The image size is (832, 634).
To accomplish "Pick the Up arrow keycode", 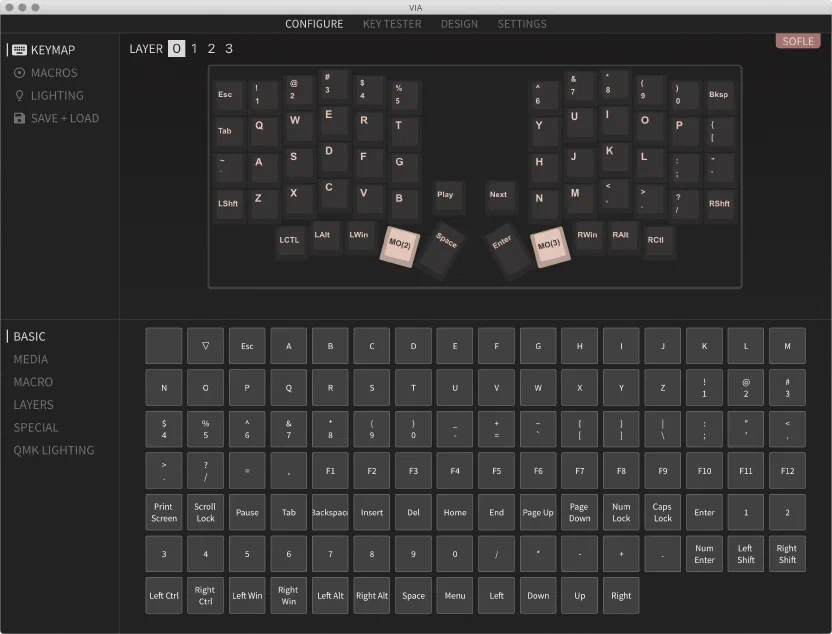I will click(x=579, y=596).
